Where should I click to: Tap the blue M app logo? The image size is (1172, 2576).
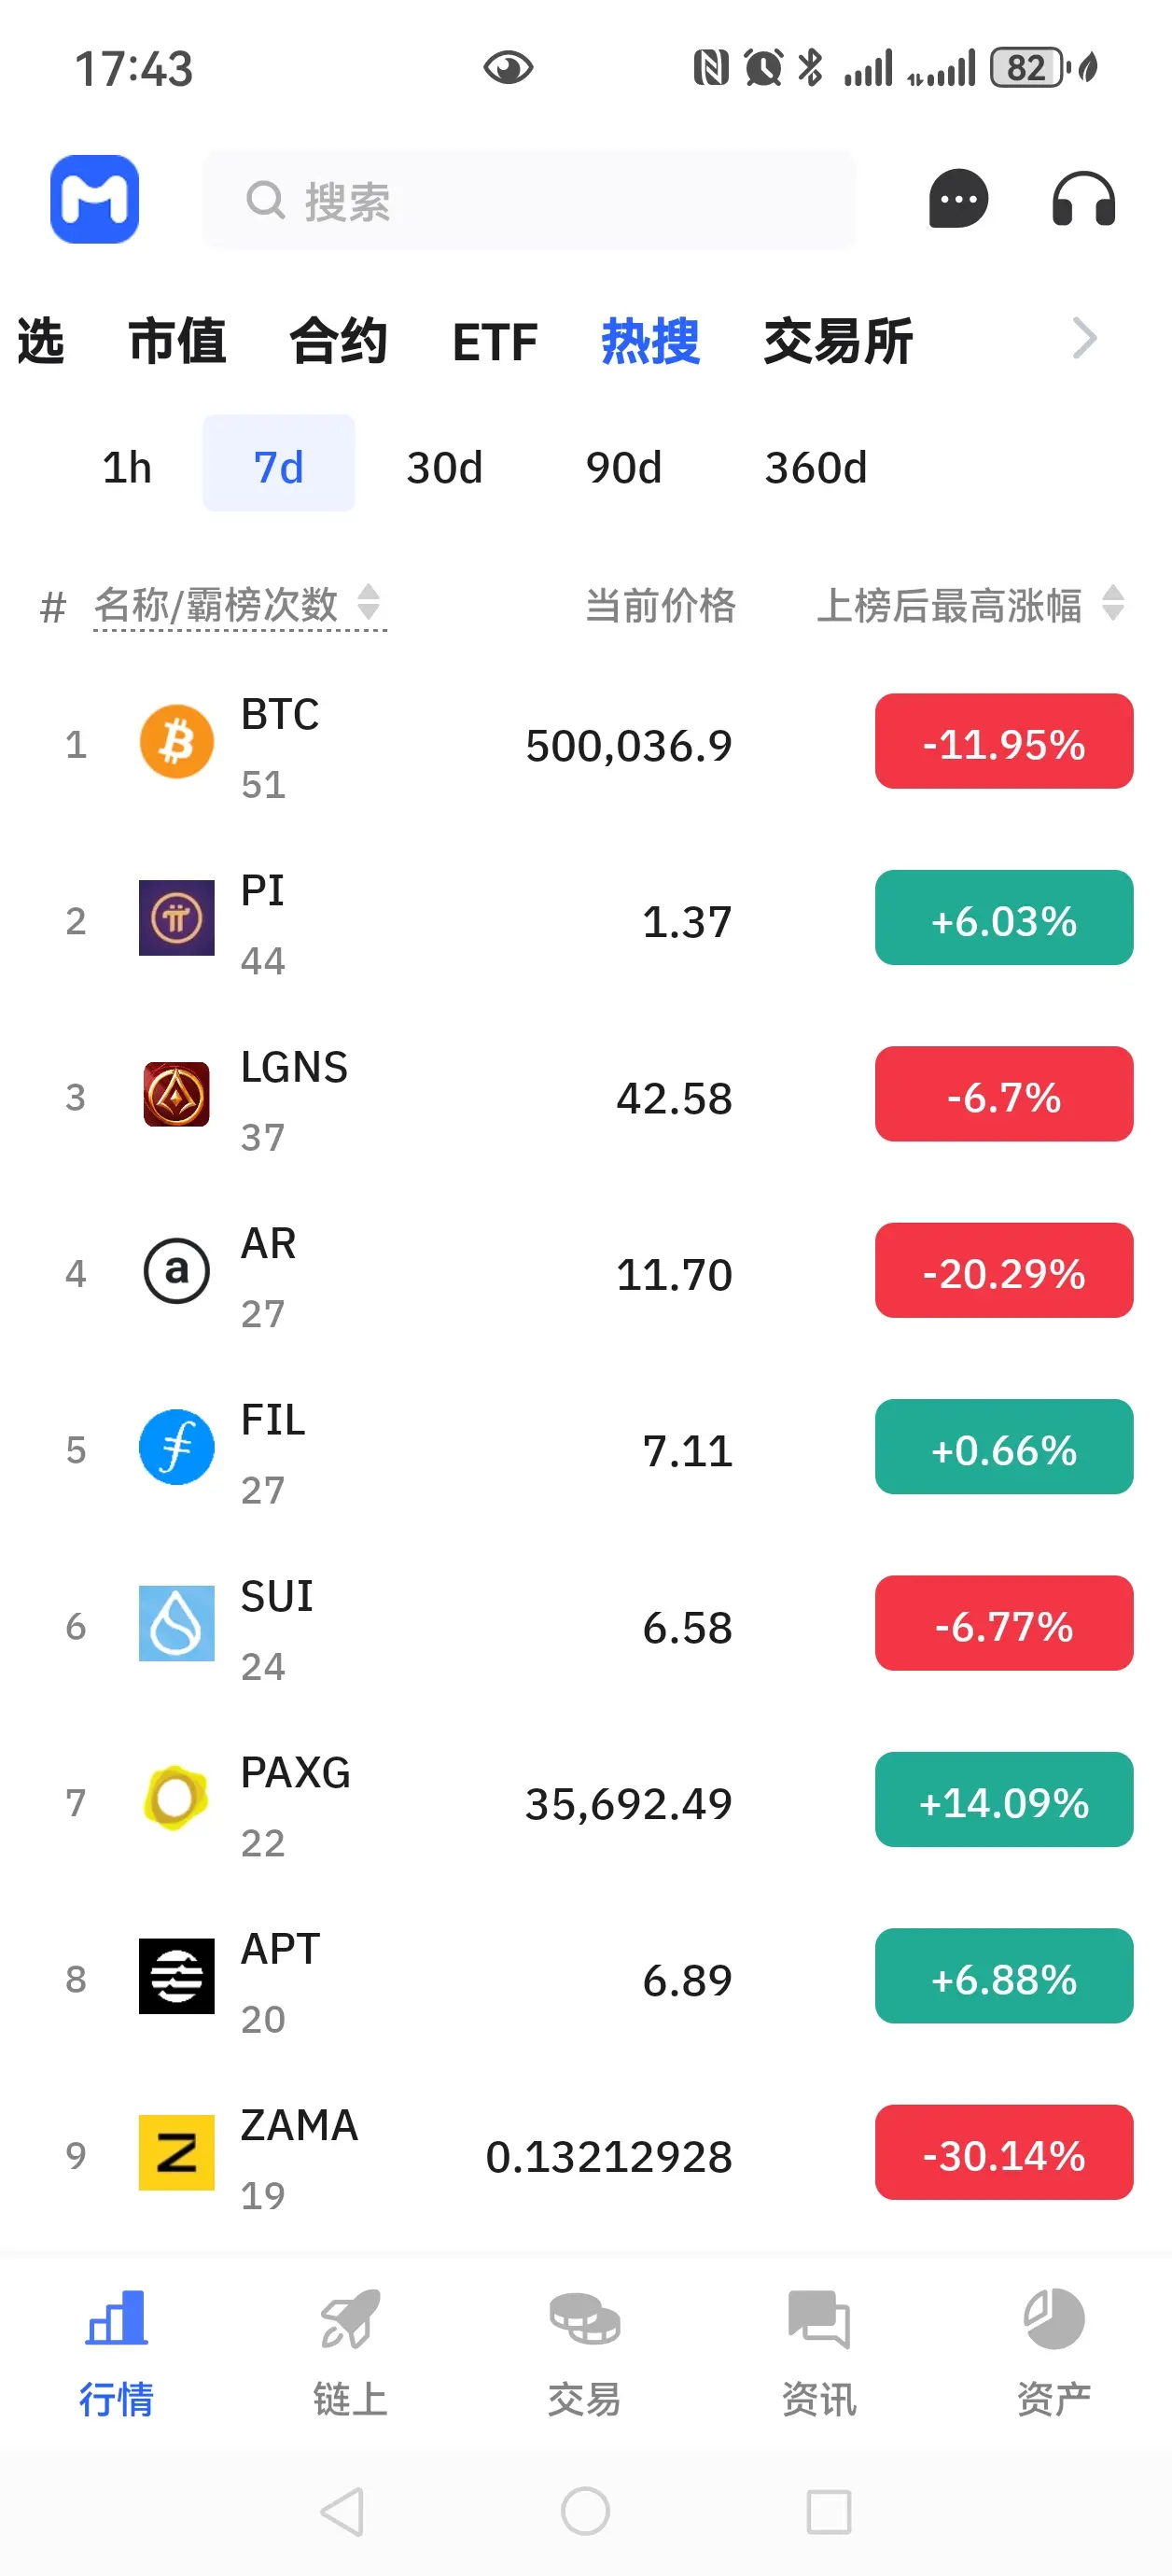click(x=94, y=199)
